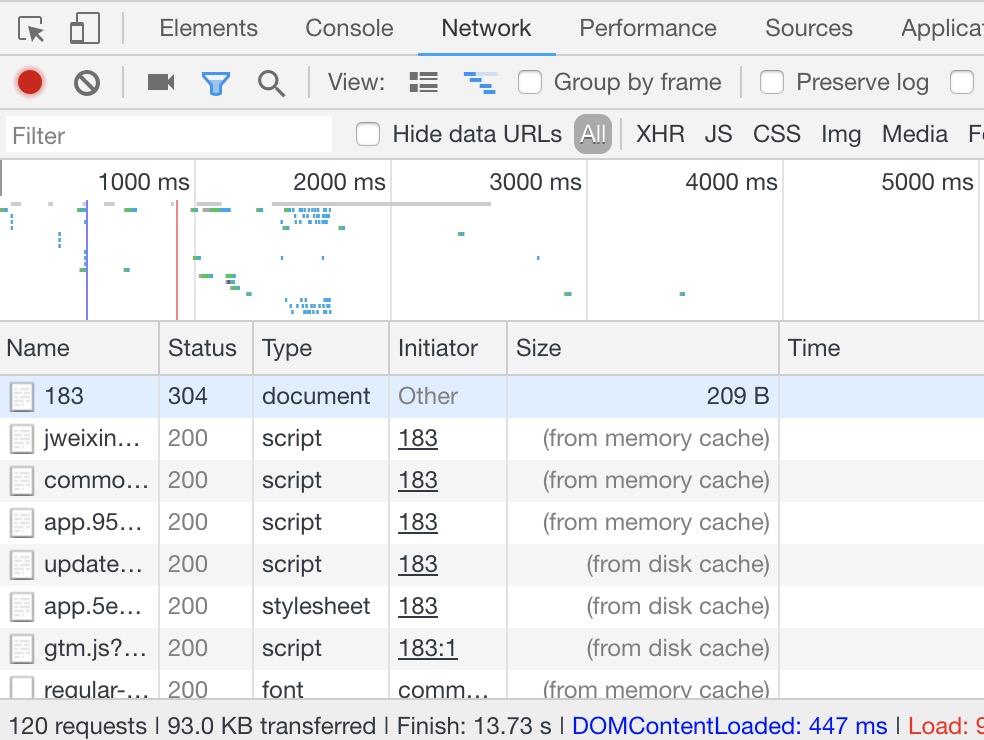Toggle the blue filter funnel icon
The height and width of the screenshot is (740, 984).
[216, 82]
